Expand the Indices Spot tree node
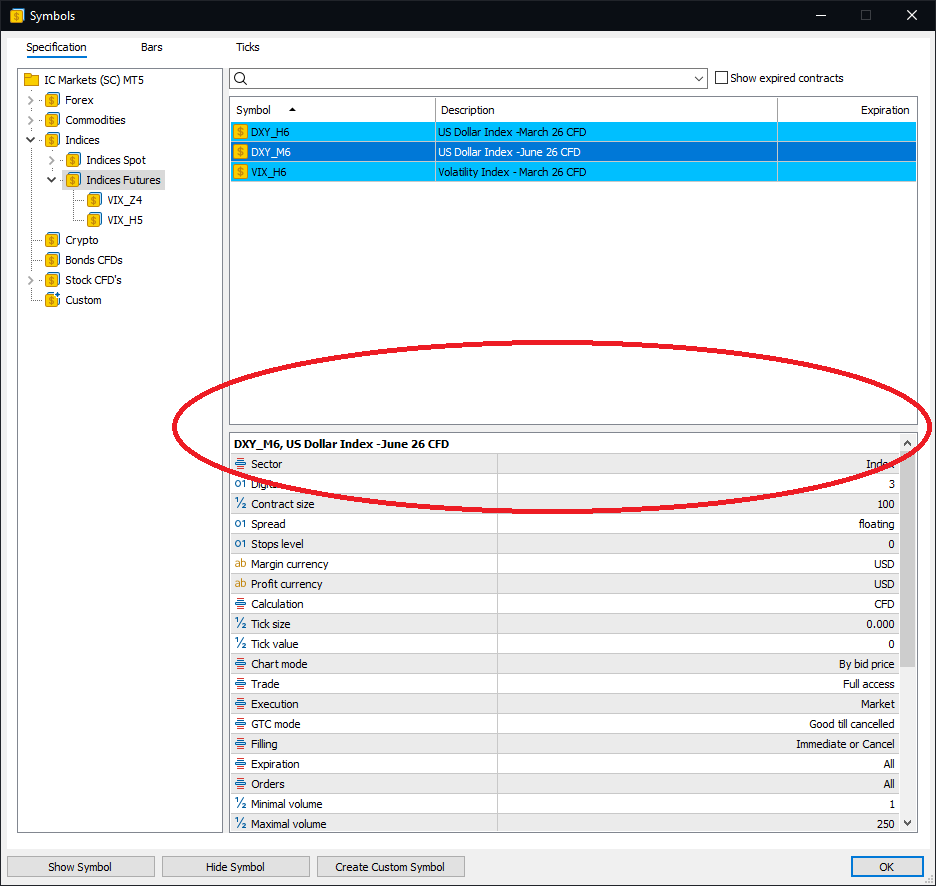The image size is (936, 886). pyautogui.click(x=51, y=160)
